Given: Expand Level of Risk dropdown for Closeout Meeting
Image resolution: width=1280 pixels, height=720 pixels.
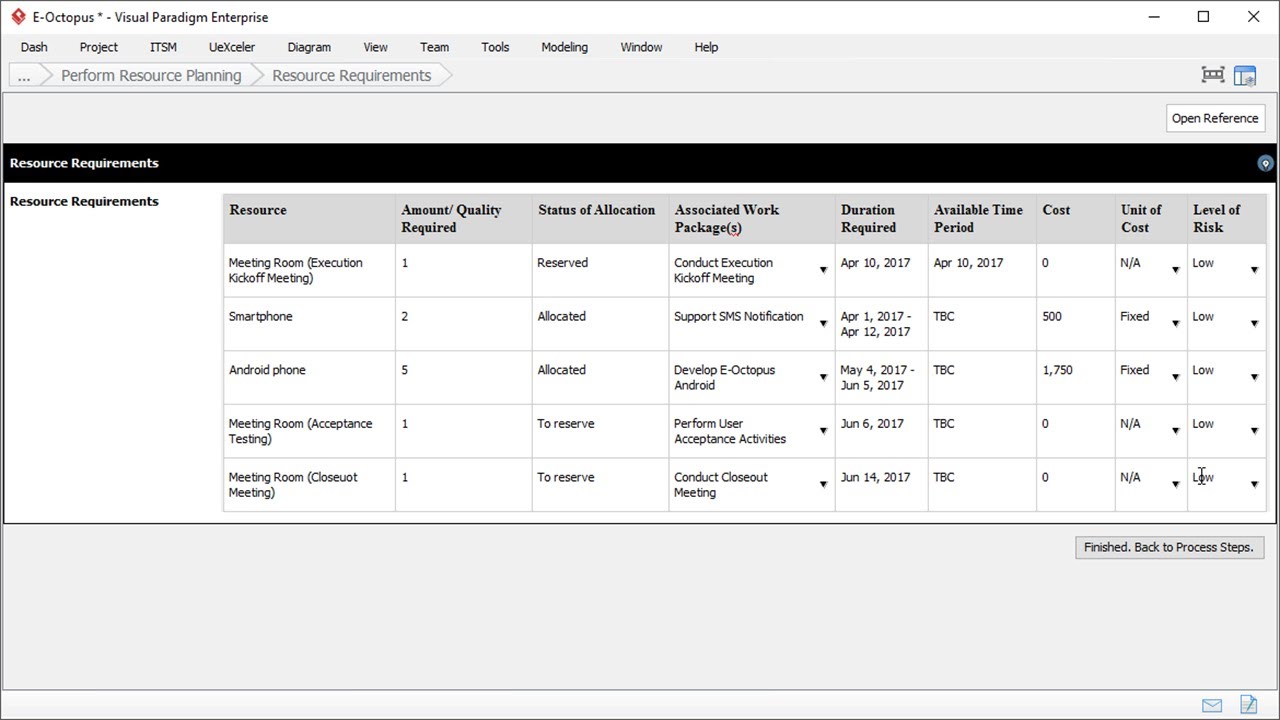Looking at the screenshot, I should (1254, 485).
